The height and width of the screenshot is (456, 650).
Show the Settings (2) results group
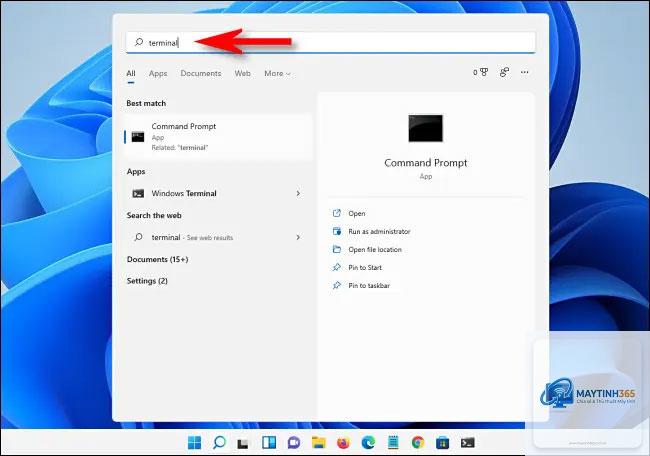coord(147,281)
